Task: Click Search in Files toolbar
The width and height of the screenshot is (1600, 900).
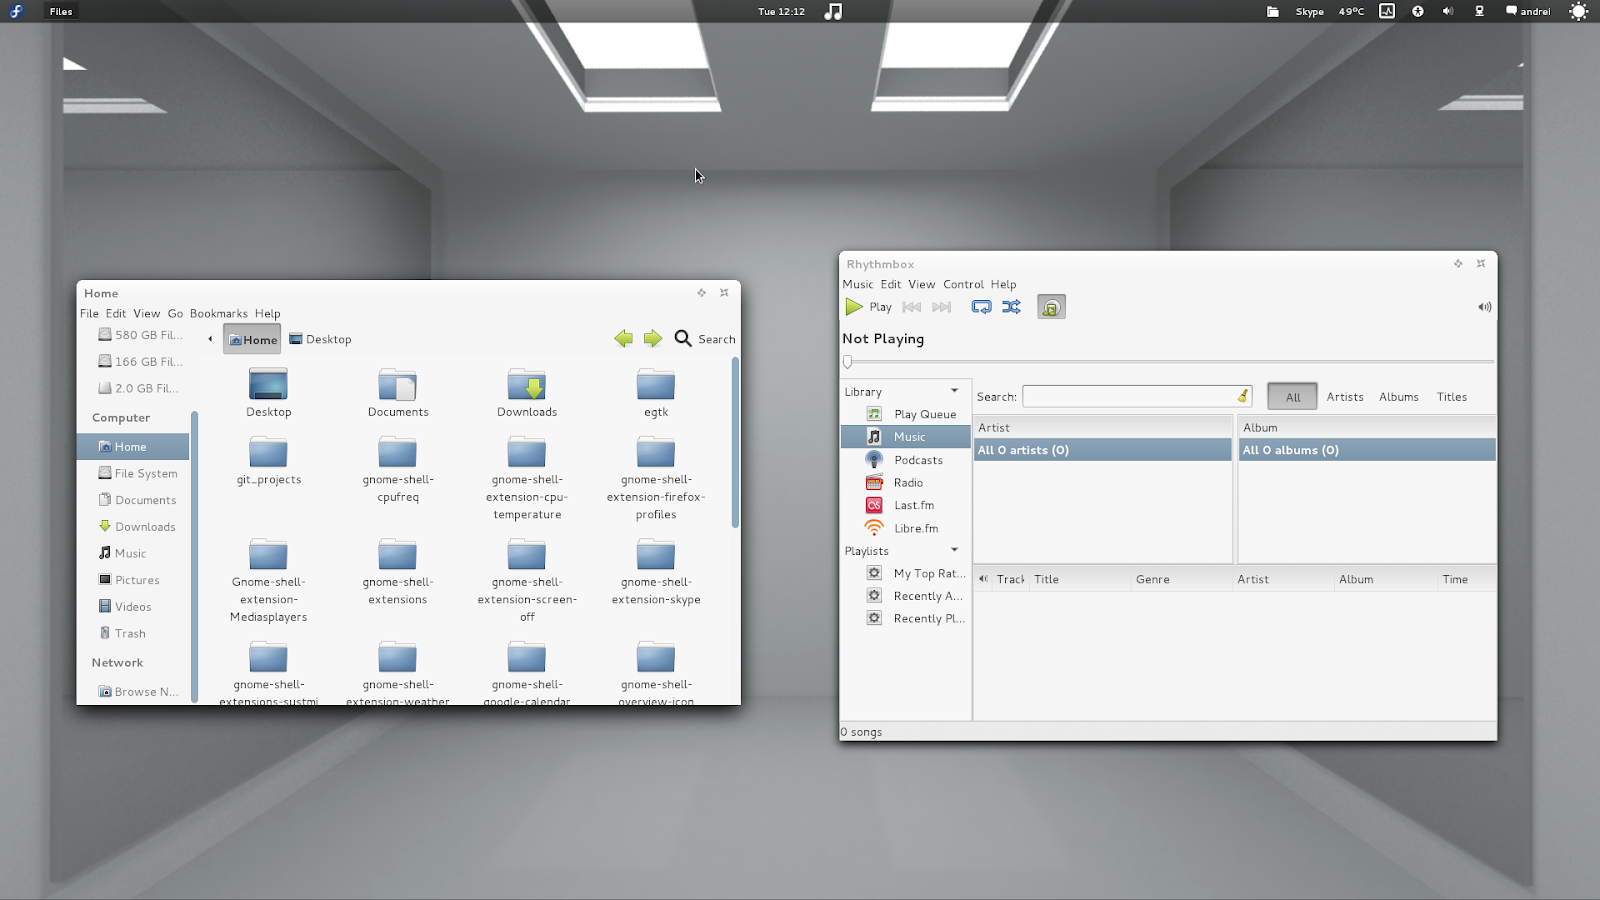Action: [705, 339]
